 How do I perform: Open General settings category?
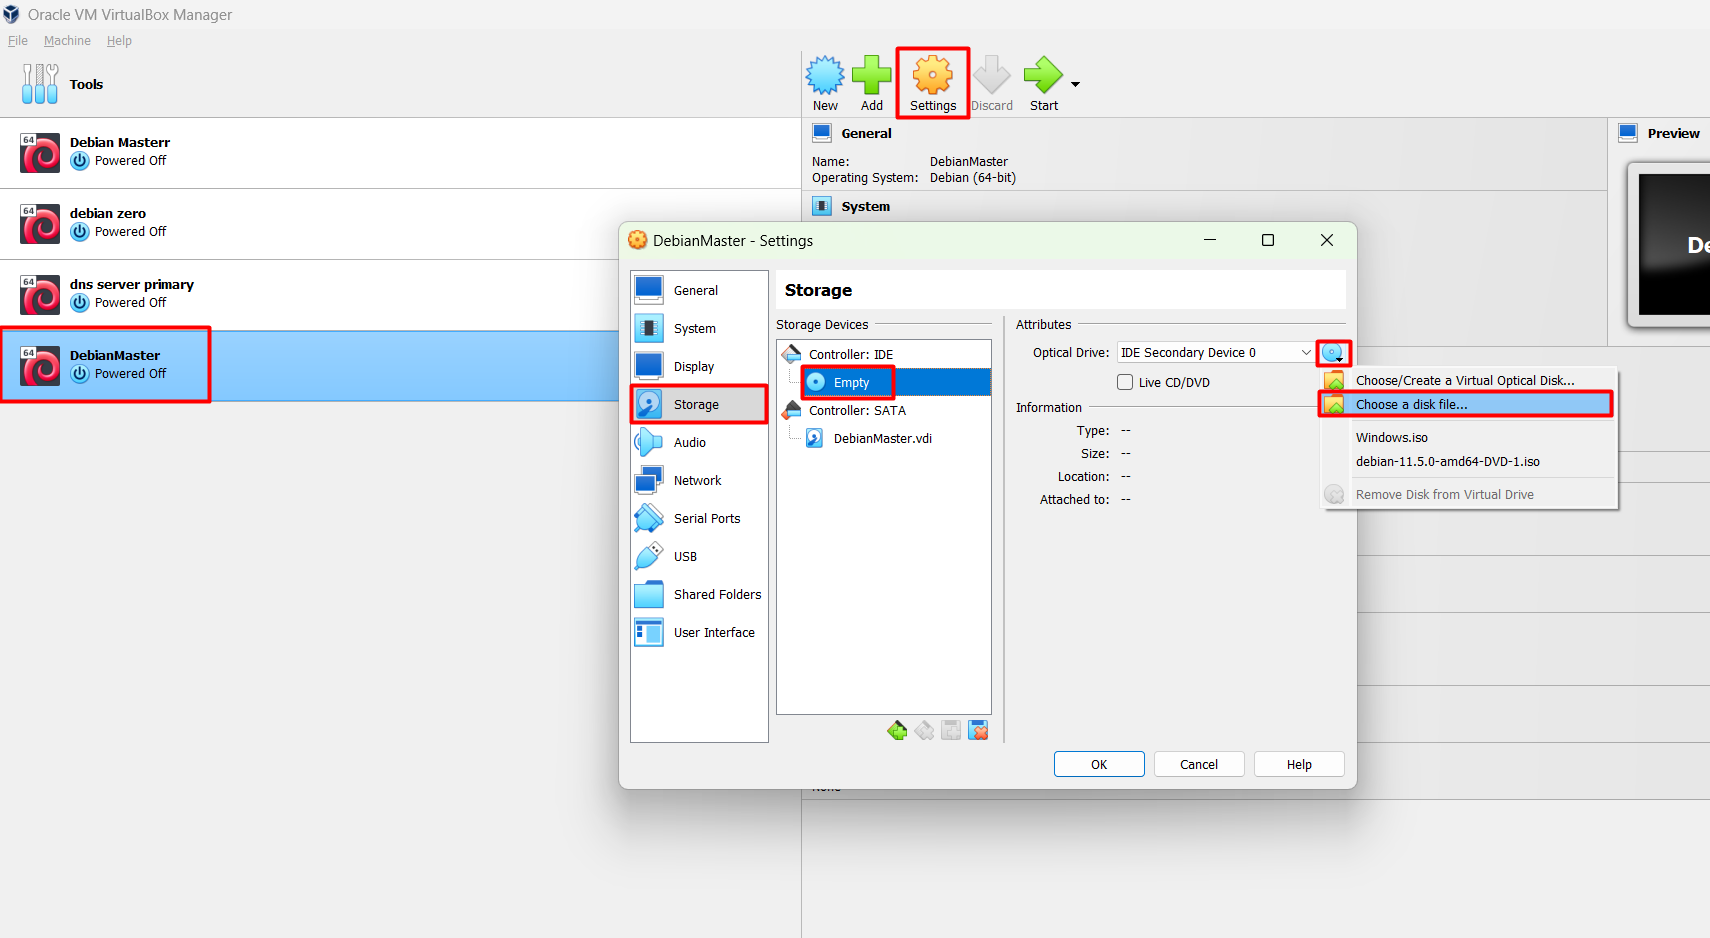tap(699, 290)
